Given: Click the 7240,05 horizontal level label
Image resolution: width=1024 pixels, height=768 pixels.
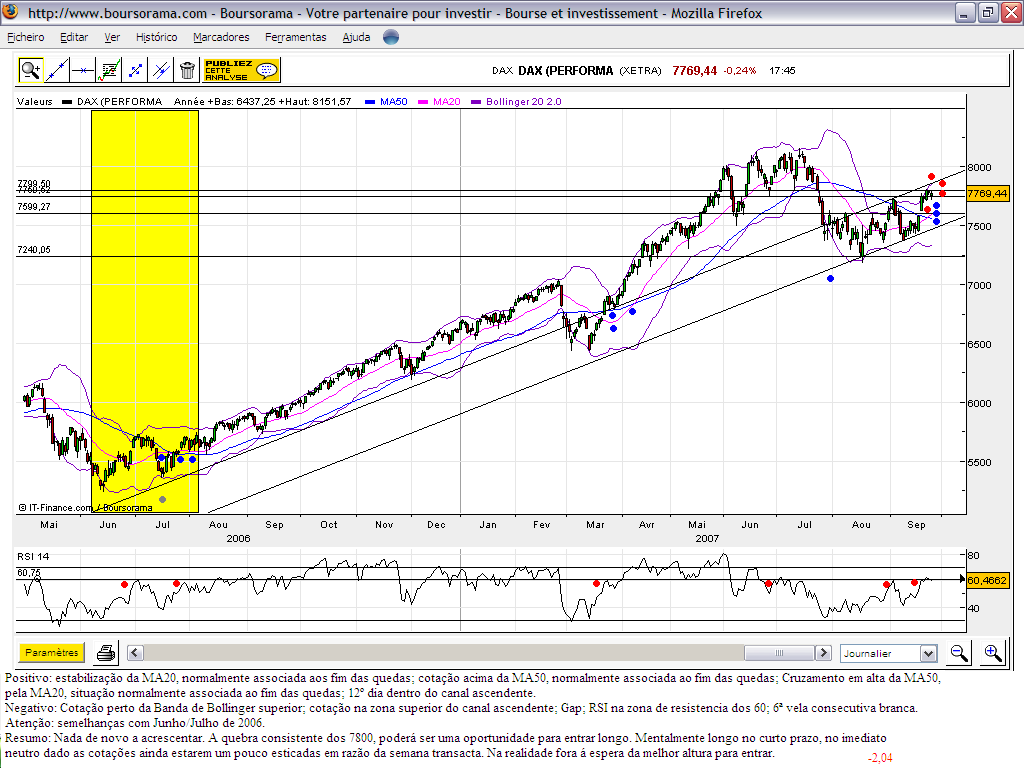Looking at the screenshot, I should 34,249.
